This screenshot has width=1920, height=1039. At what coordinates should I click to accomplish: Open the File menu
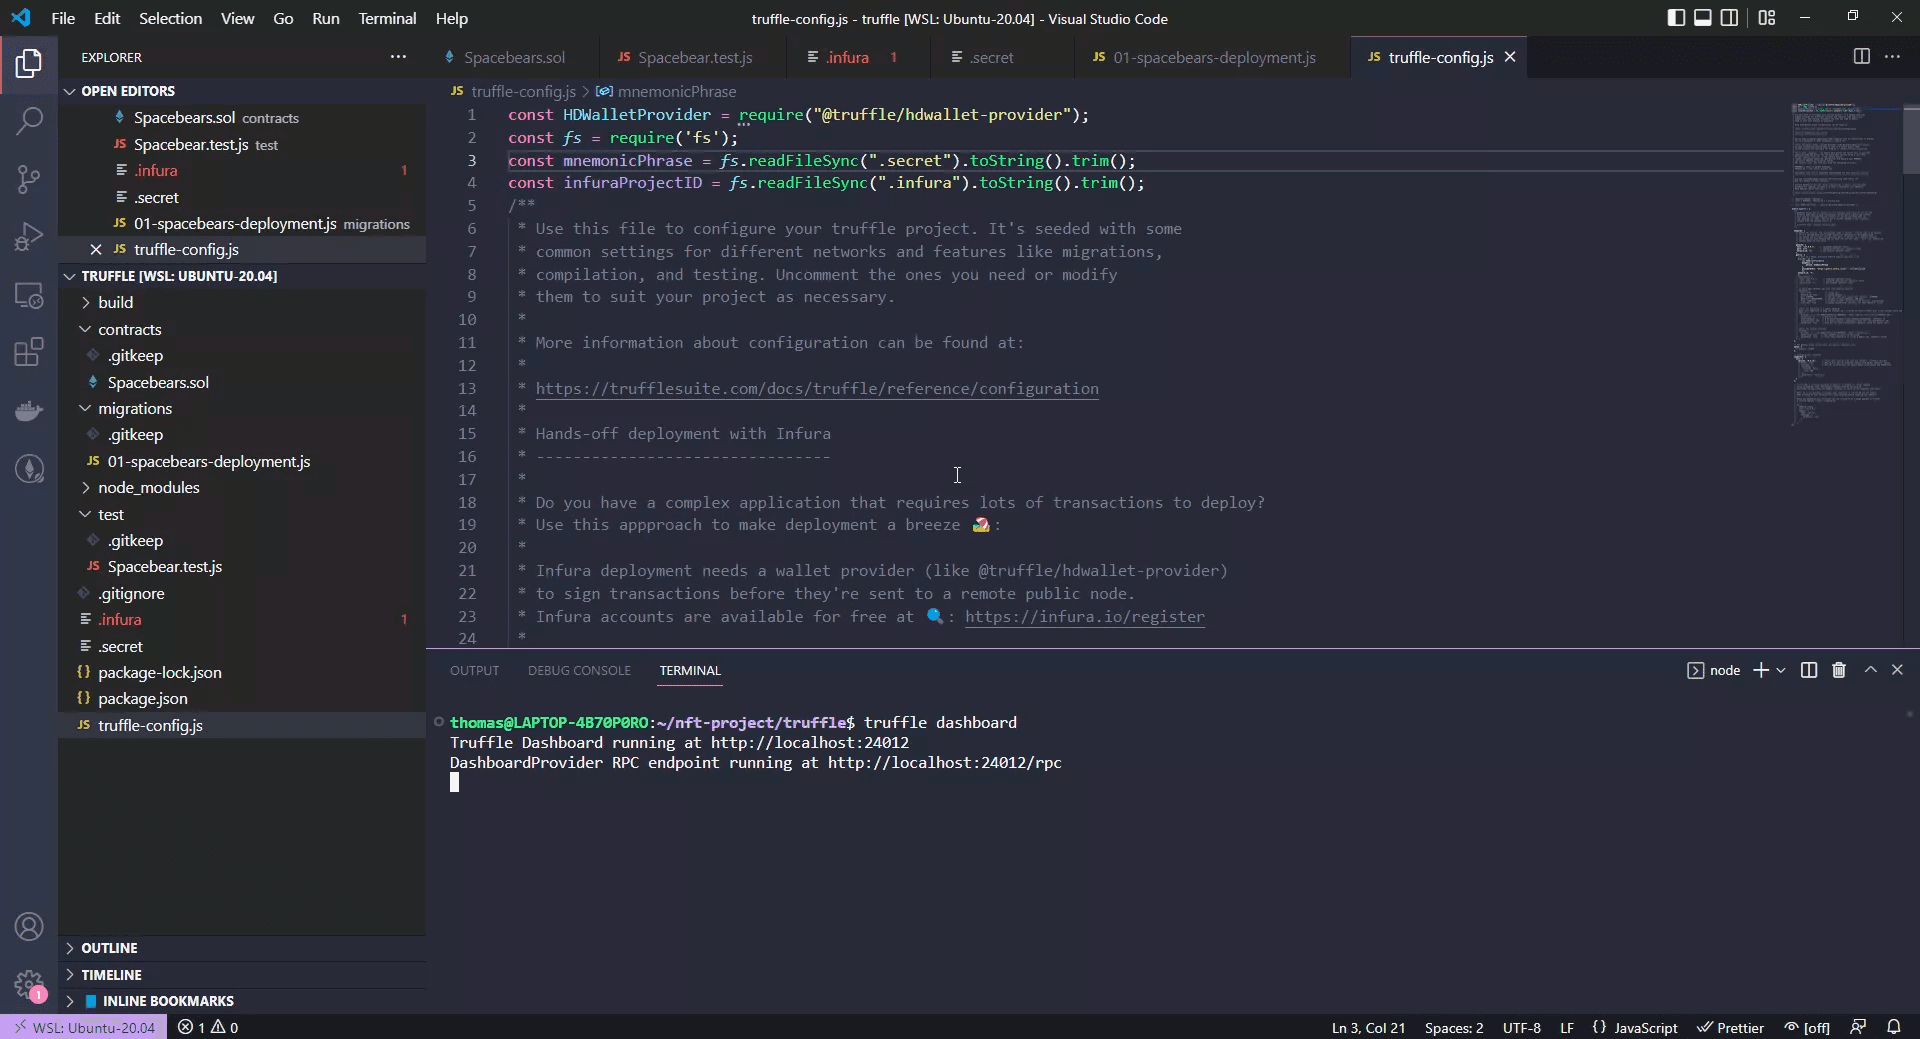pyautogui.click(x=63, y=18)
